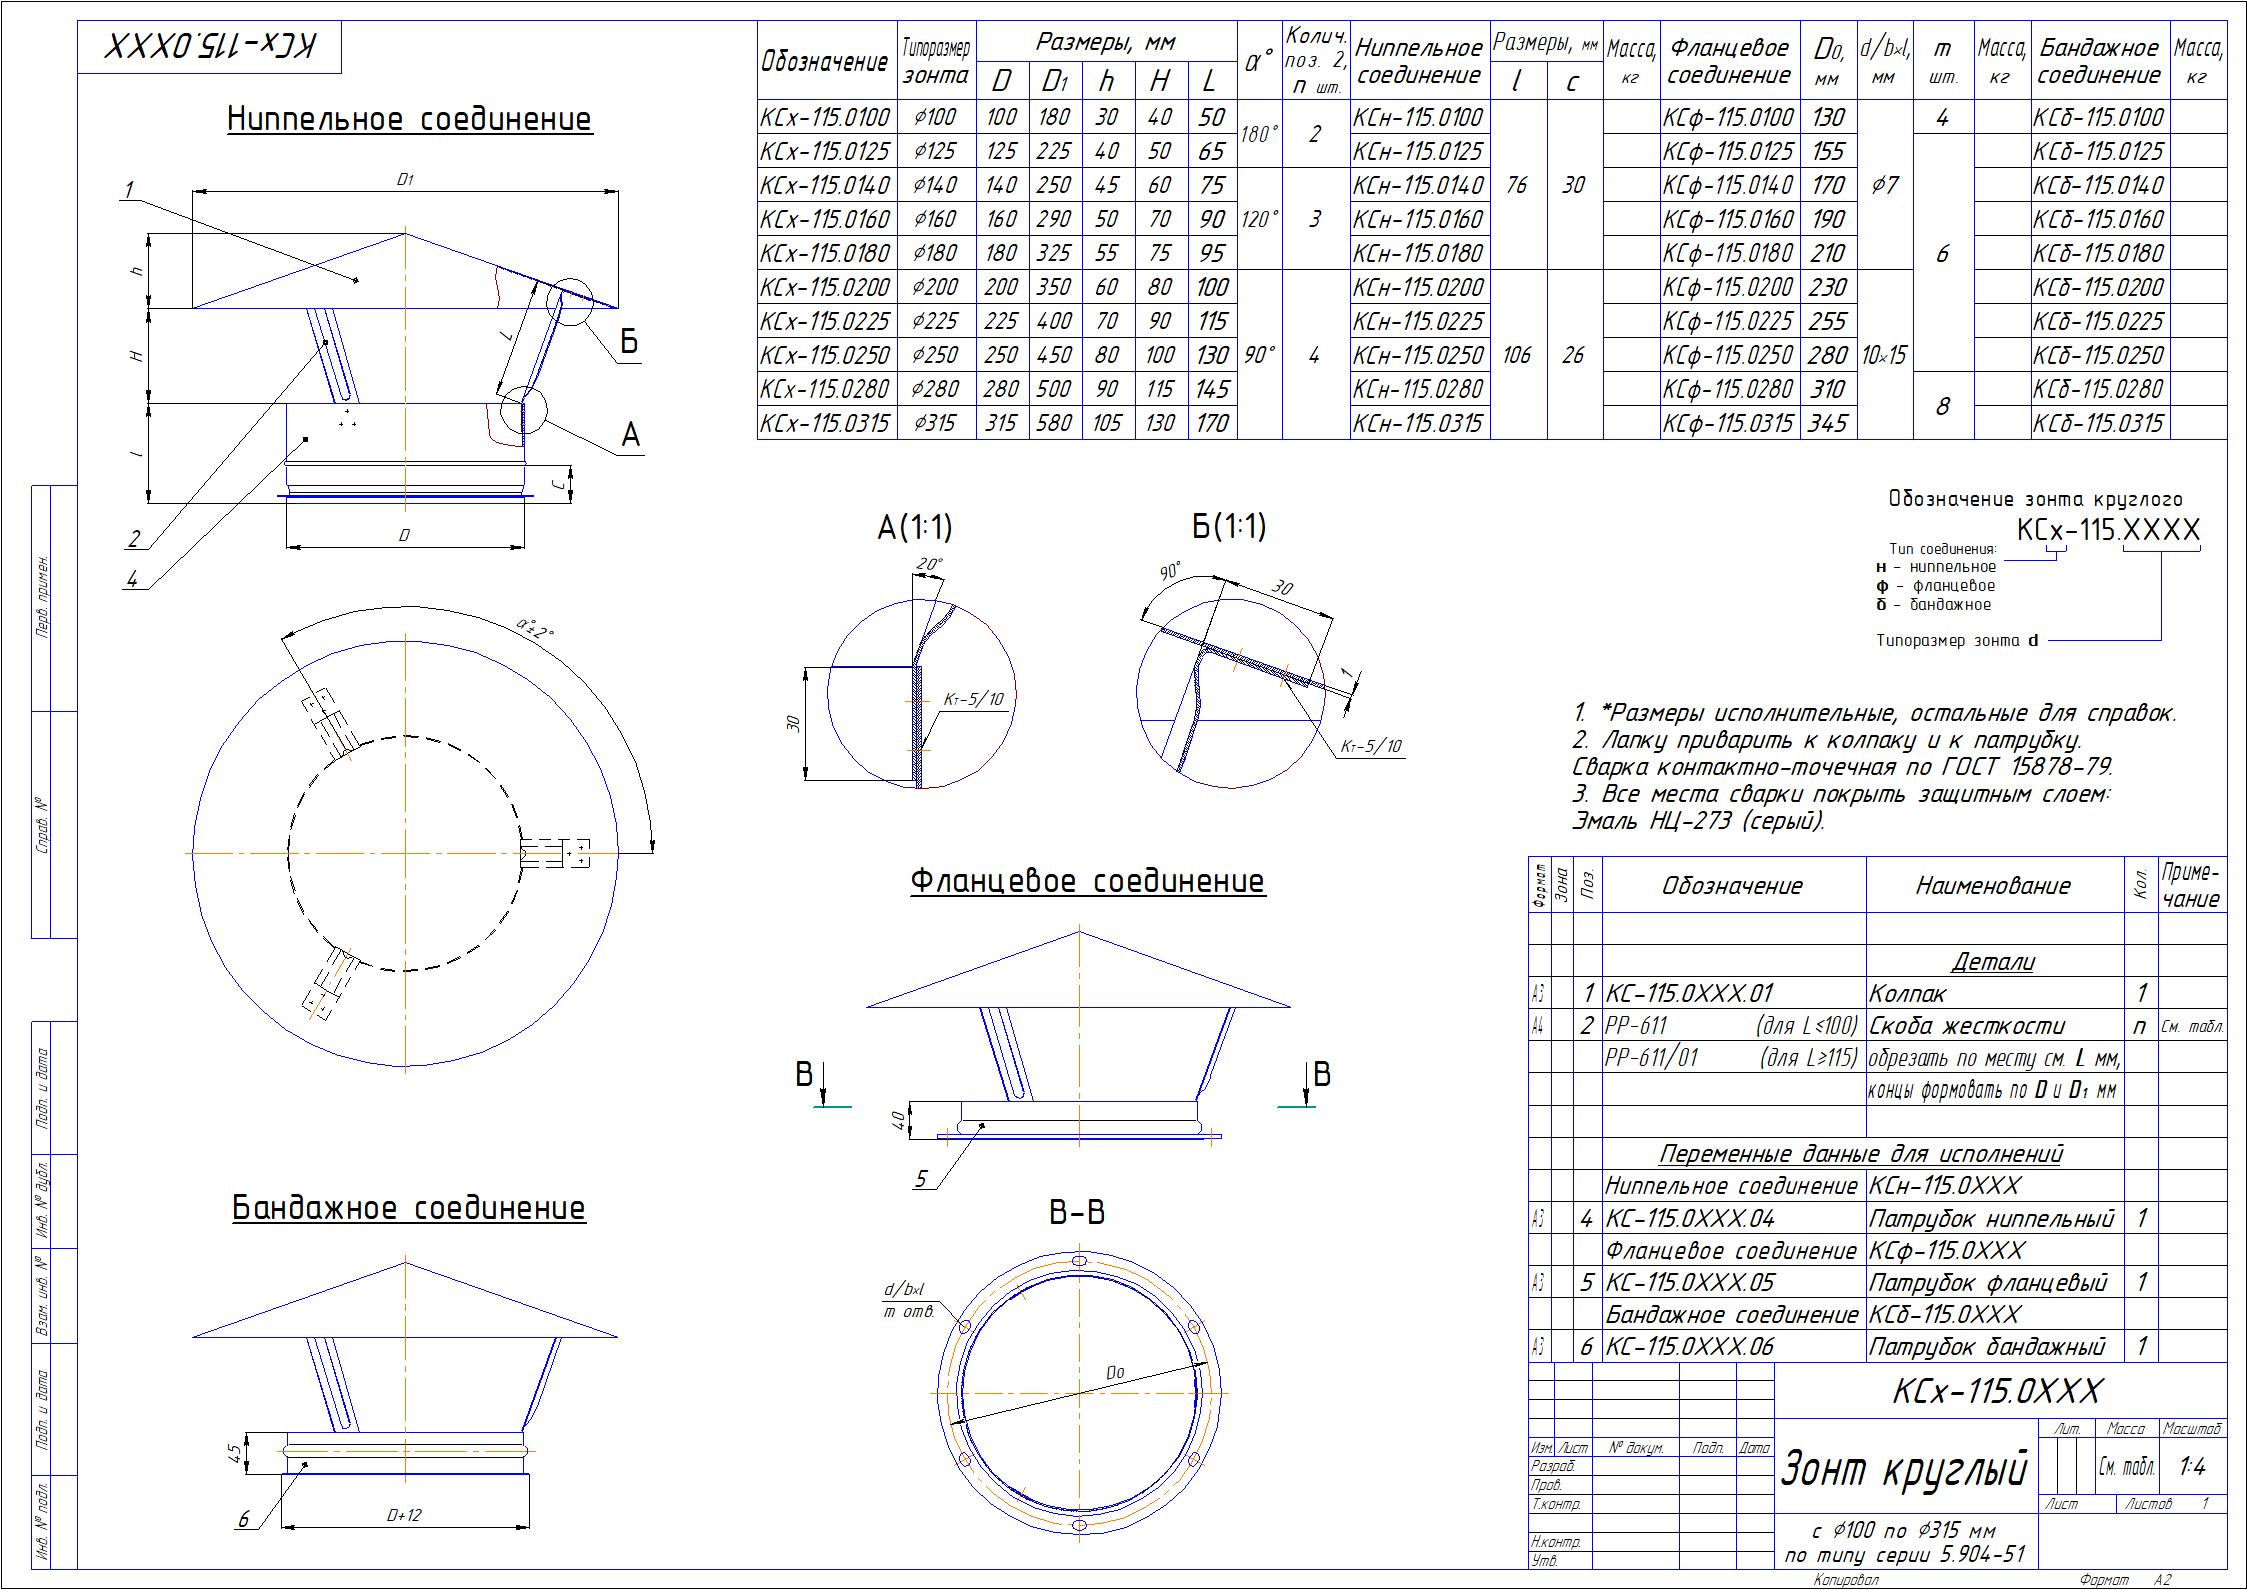
Task: Click the scale value '1:4'
Action: click(x=2192, y=1467)
